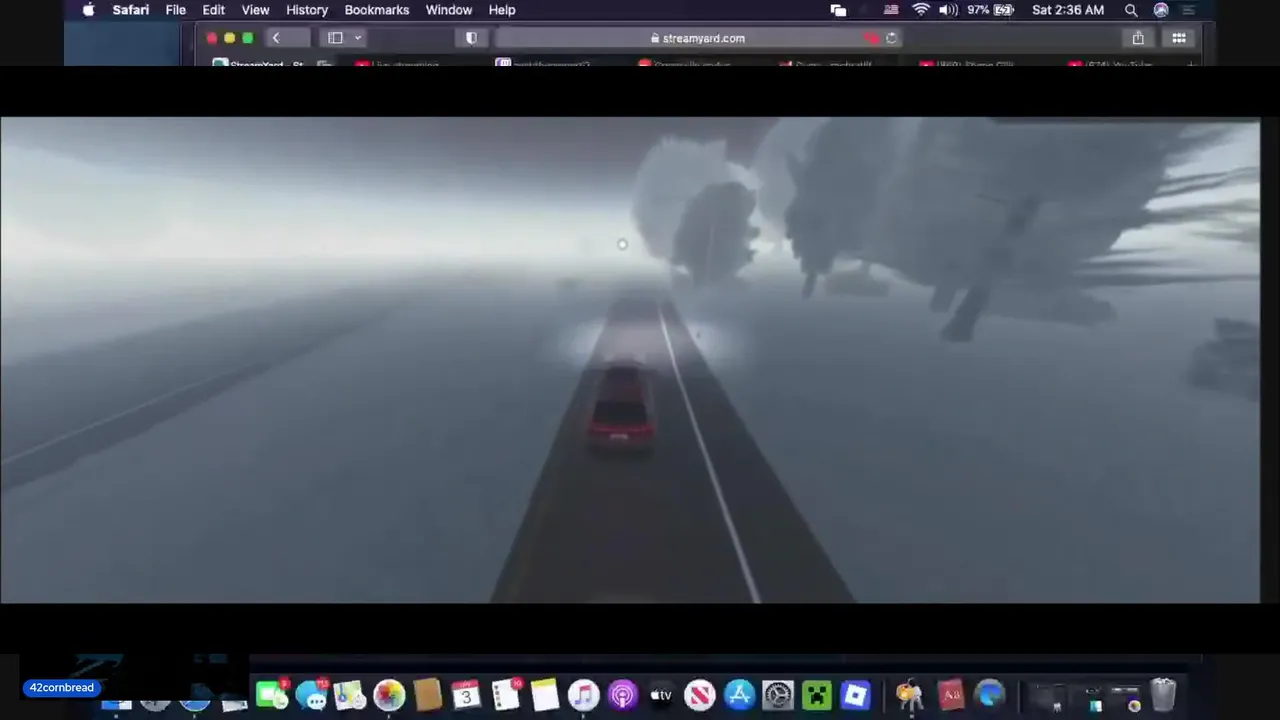Open yellow Notes app in Dock
The width and height of the screenshot is (1280, 720).
tap(544, 695)
